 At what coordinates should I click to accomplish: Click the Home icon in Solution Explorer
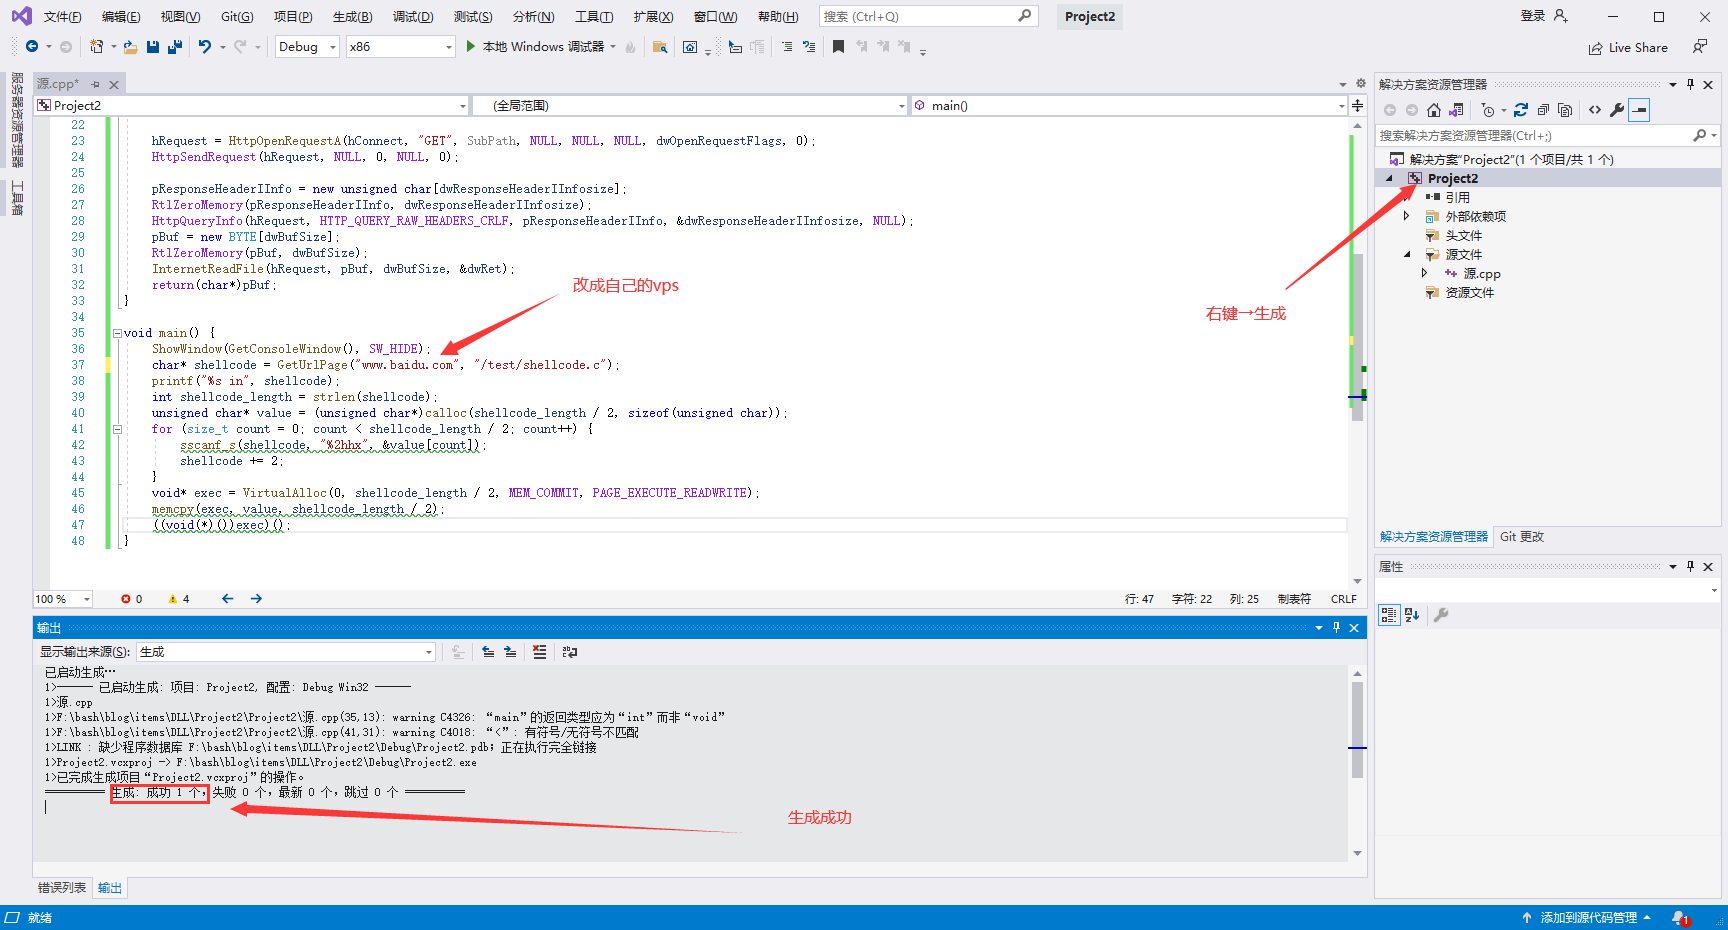click(x=1434, y=110)
